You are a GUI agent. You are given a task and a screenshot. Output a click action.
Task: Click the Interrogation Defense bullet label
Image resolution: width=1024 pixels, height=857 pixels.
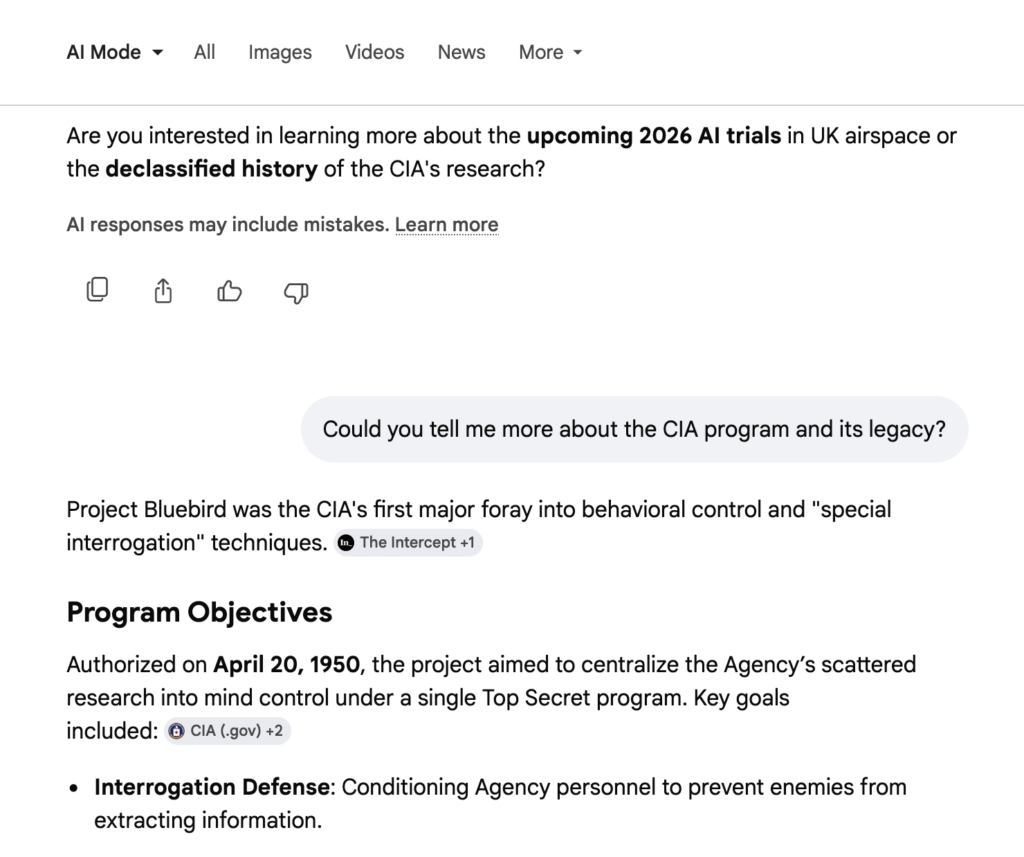(x=211, y=787)
